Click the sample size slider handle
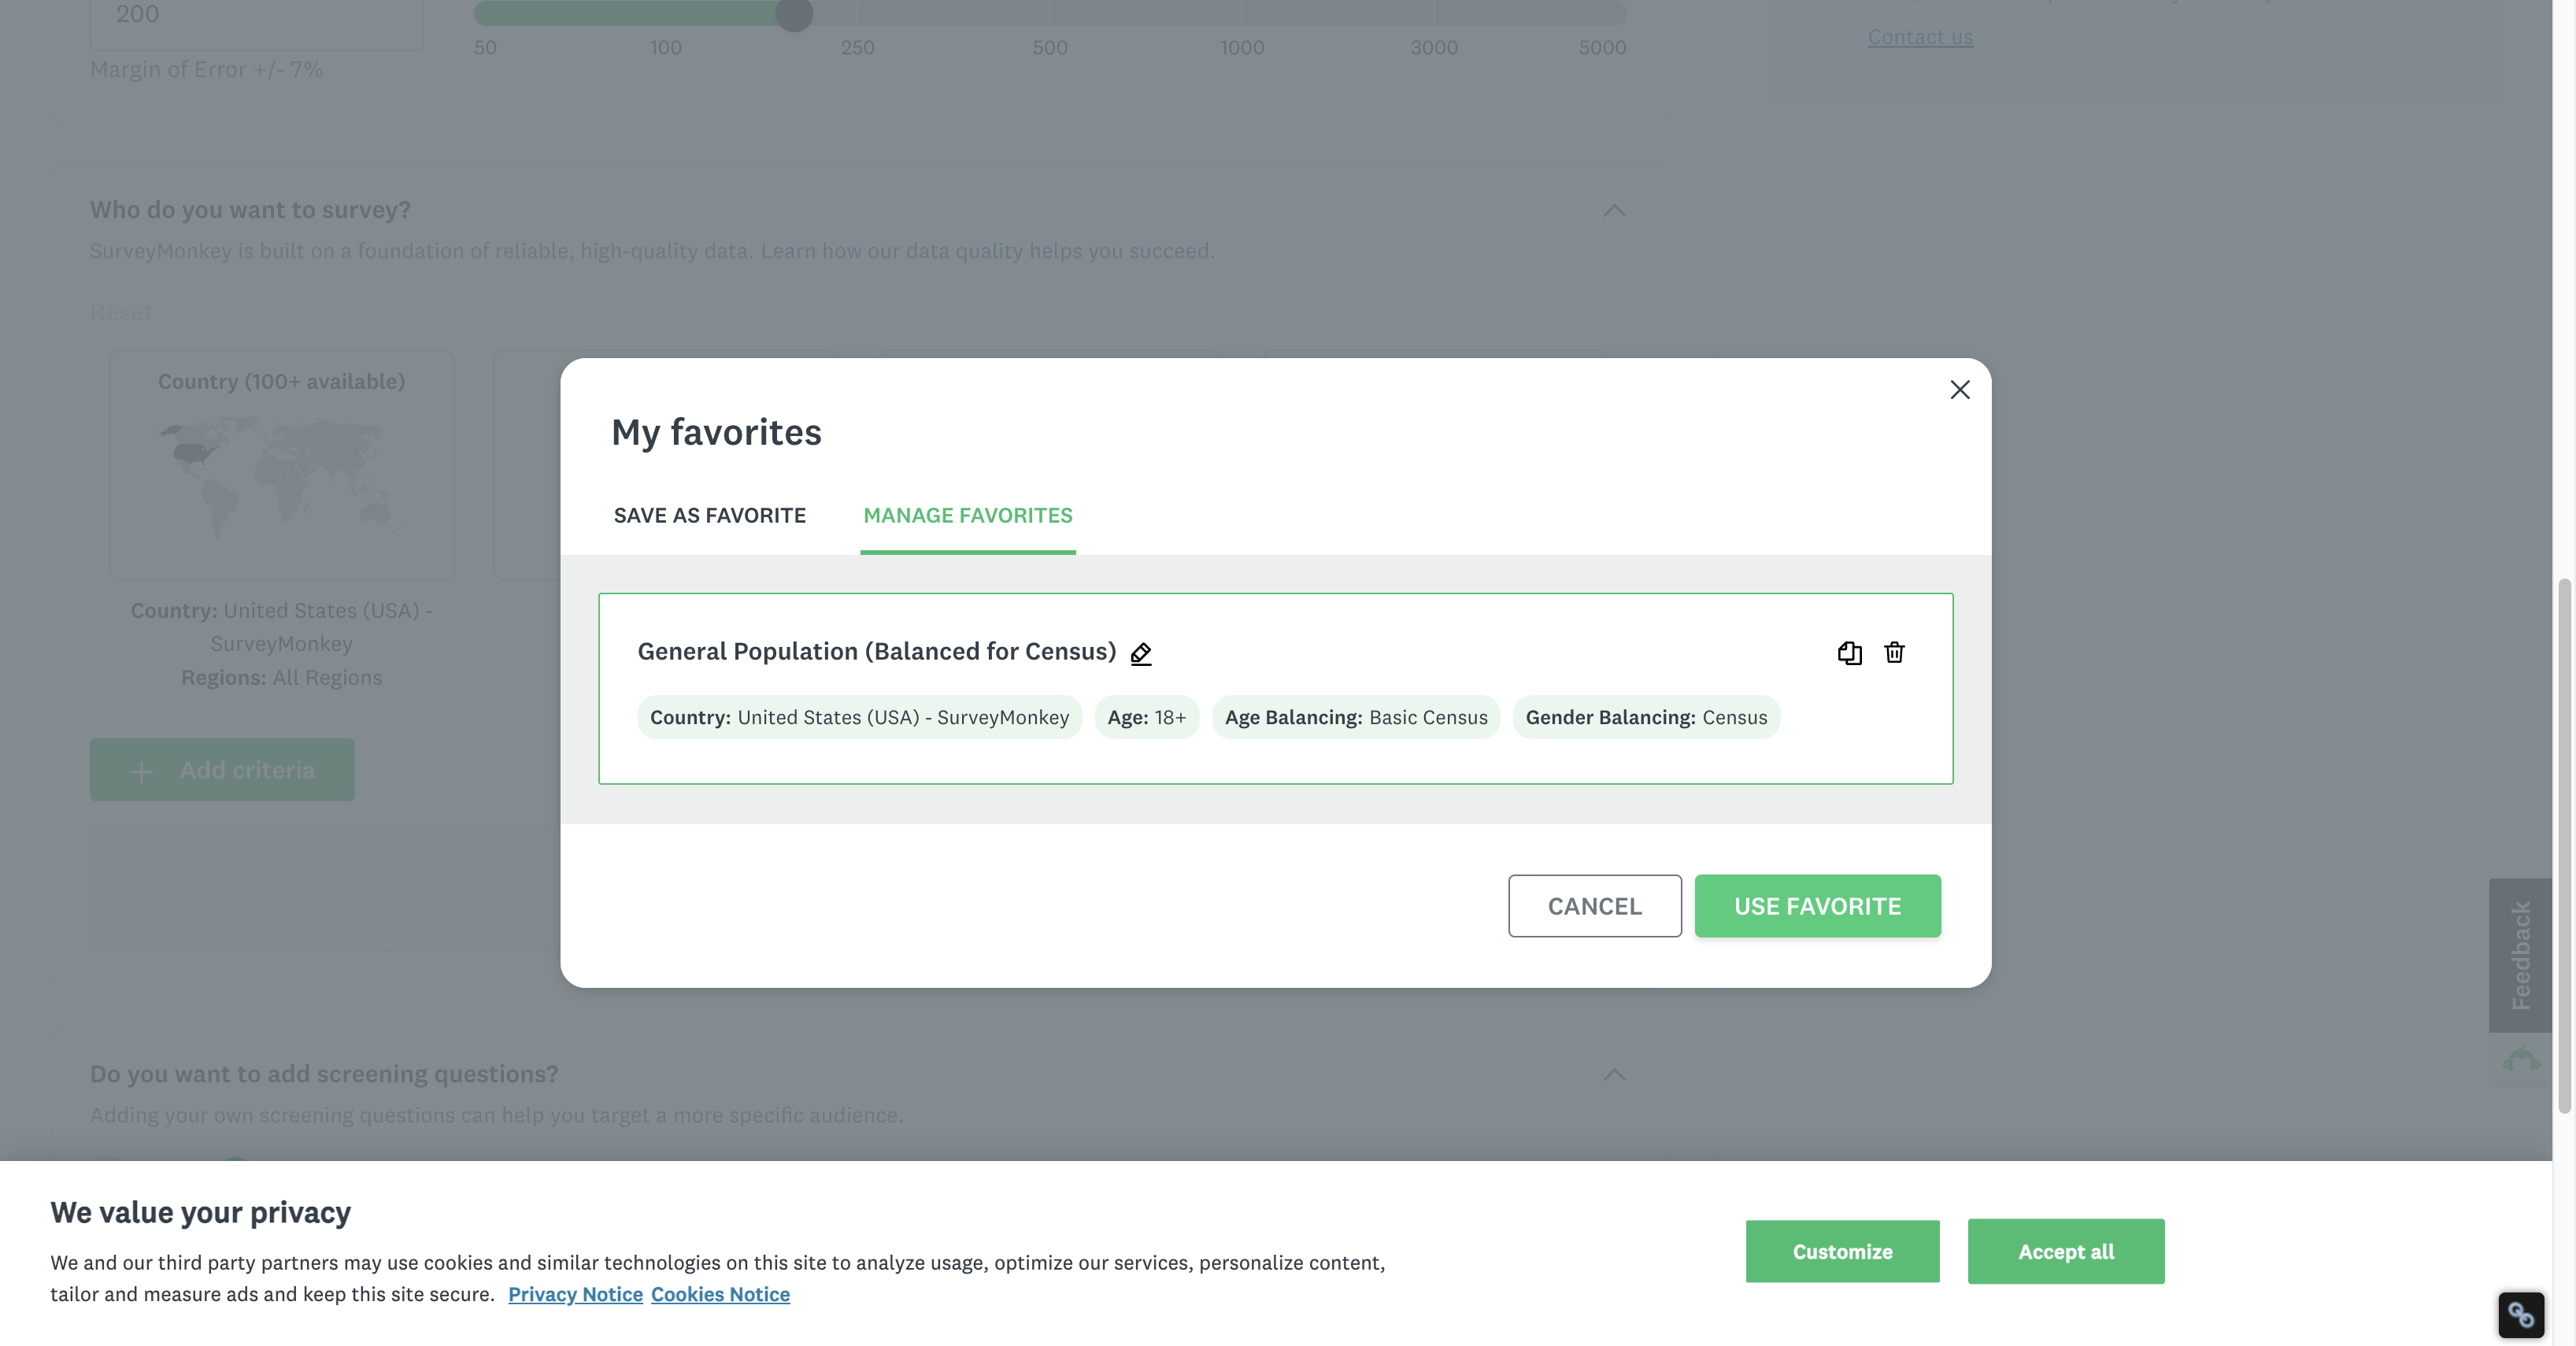The height and width of the screenshot is (1346, 2576). point(794,14)
